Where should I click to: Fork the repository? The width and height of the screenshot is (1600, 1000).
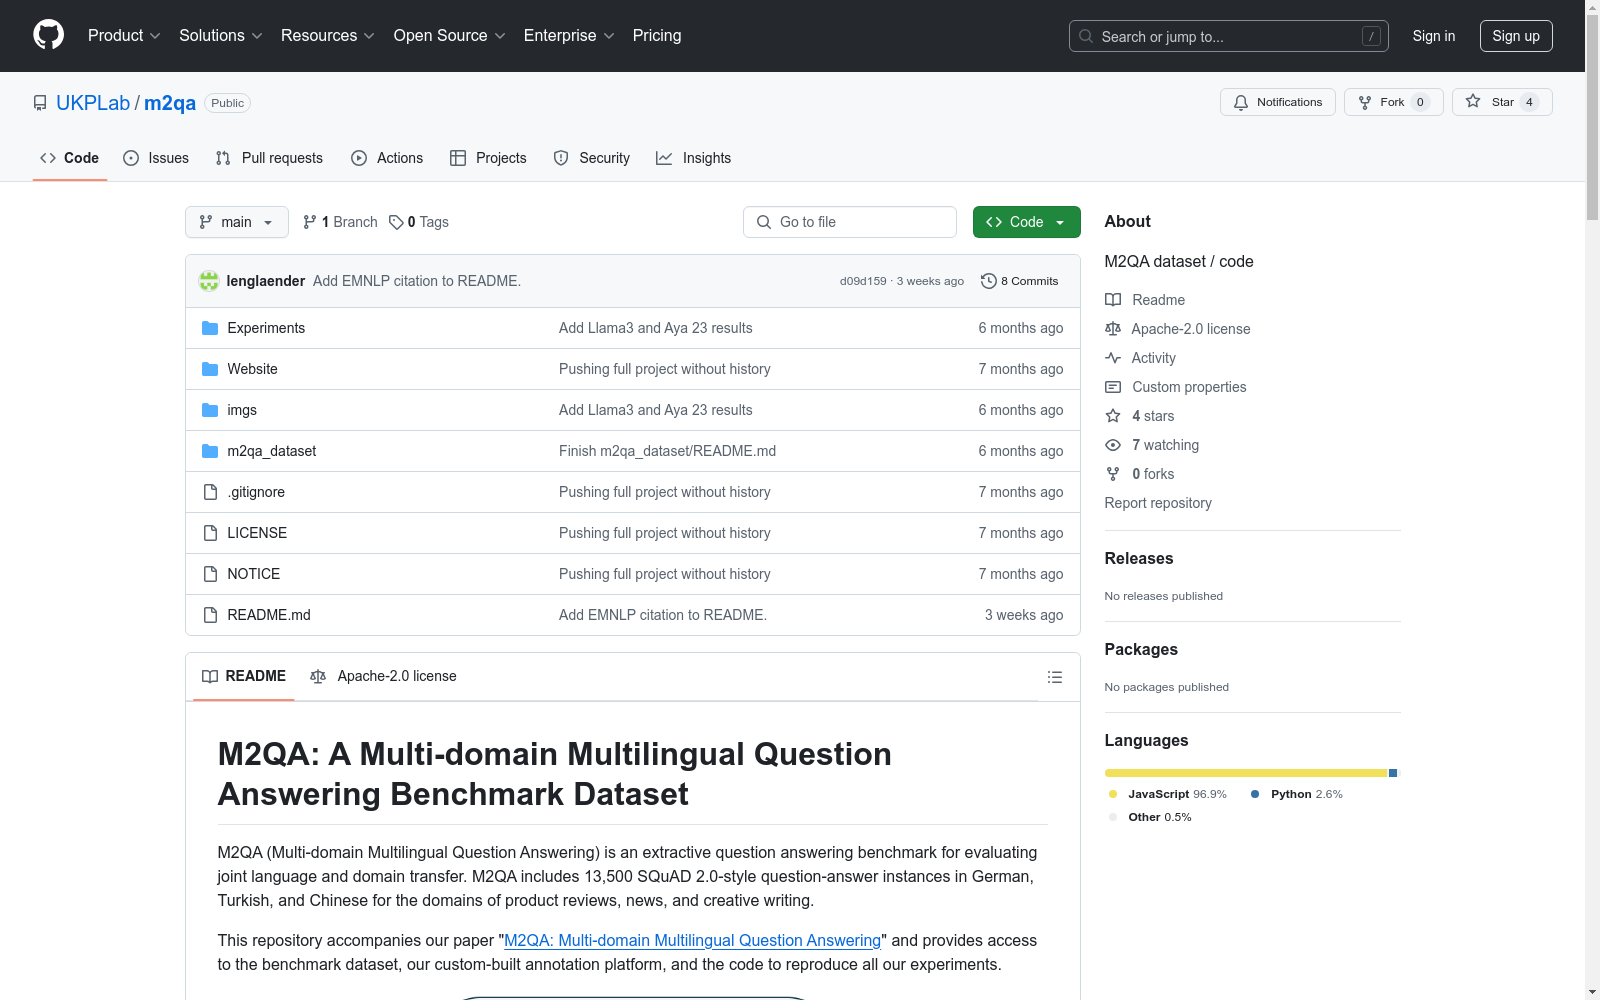tap(1394, 102)
